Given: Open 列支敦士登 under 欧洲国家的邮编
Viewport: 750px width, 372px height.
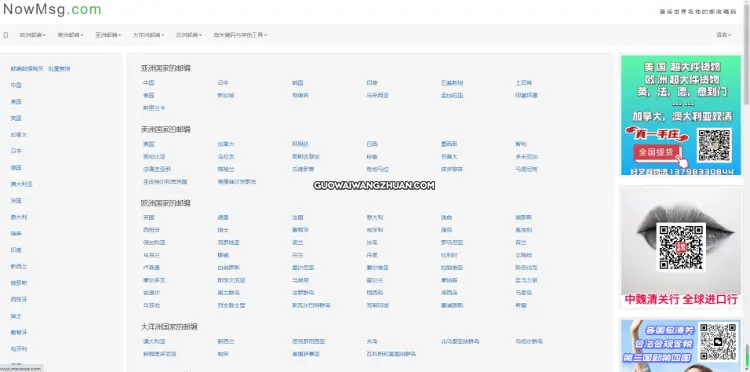Looking at the screenshot, I should [231, 305].
